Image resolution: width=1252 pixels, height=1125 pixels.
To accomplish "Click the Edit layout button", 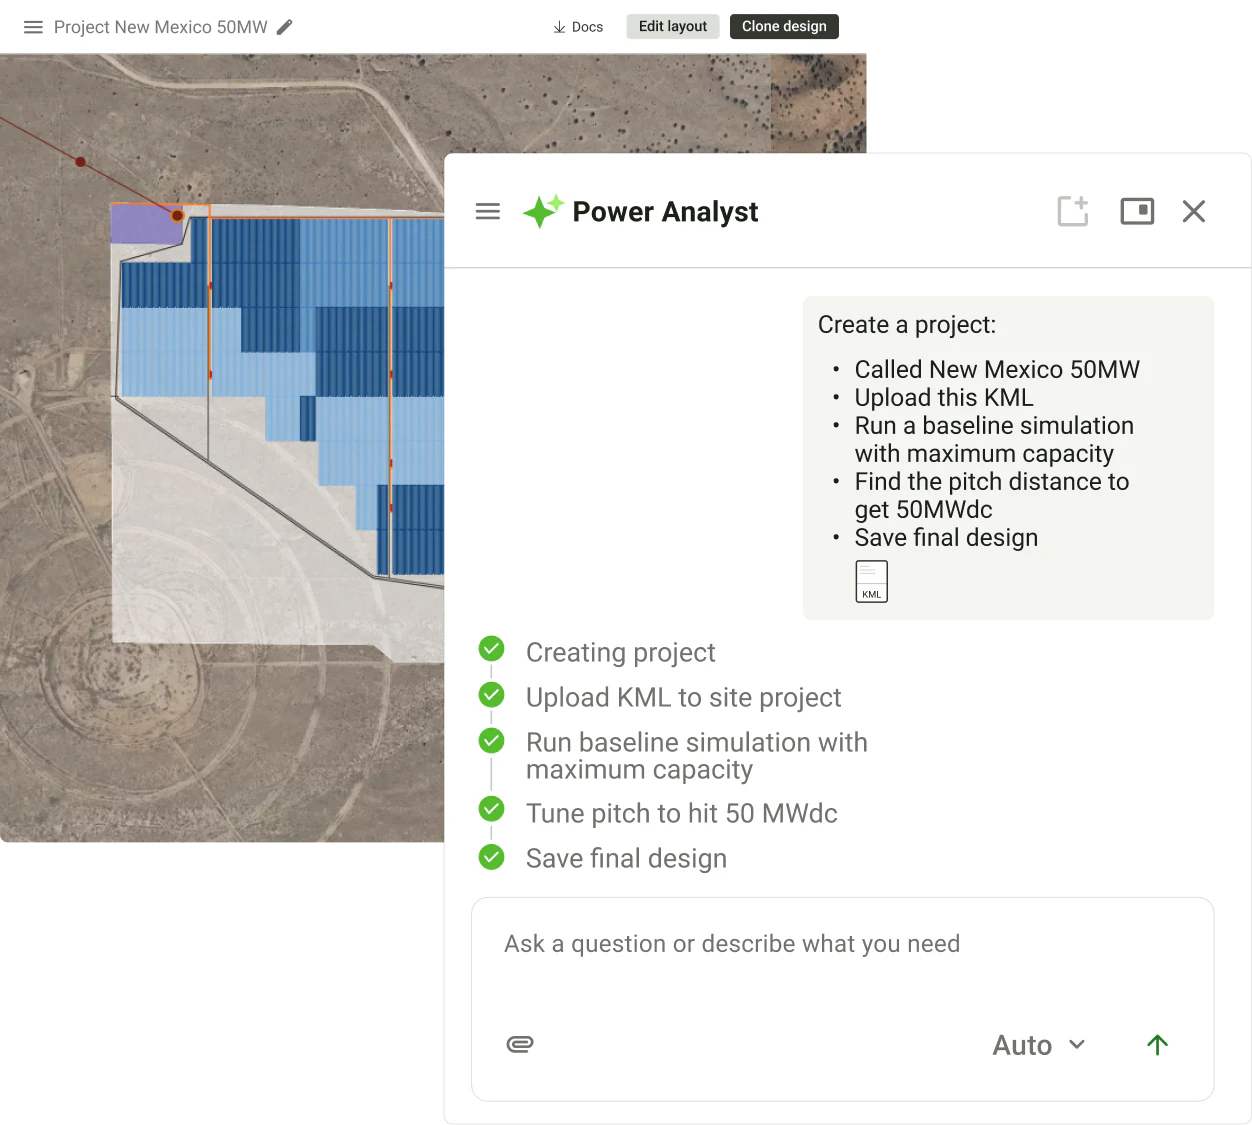I will pyautogui.click(x=673, y=26).
